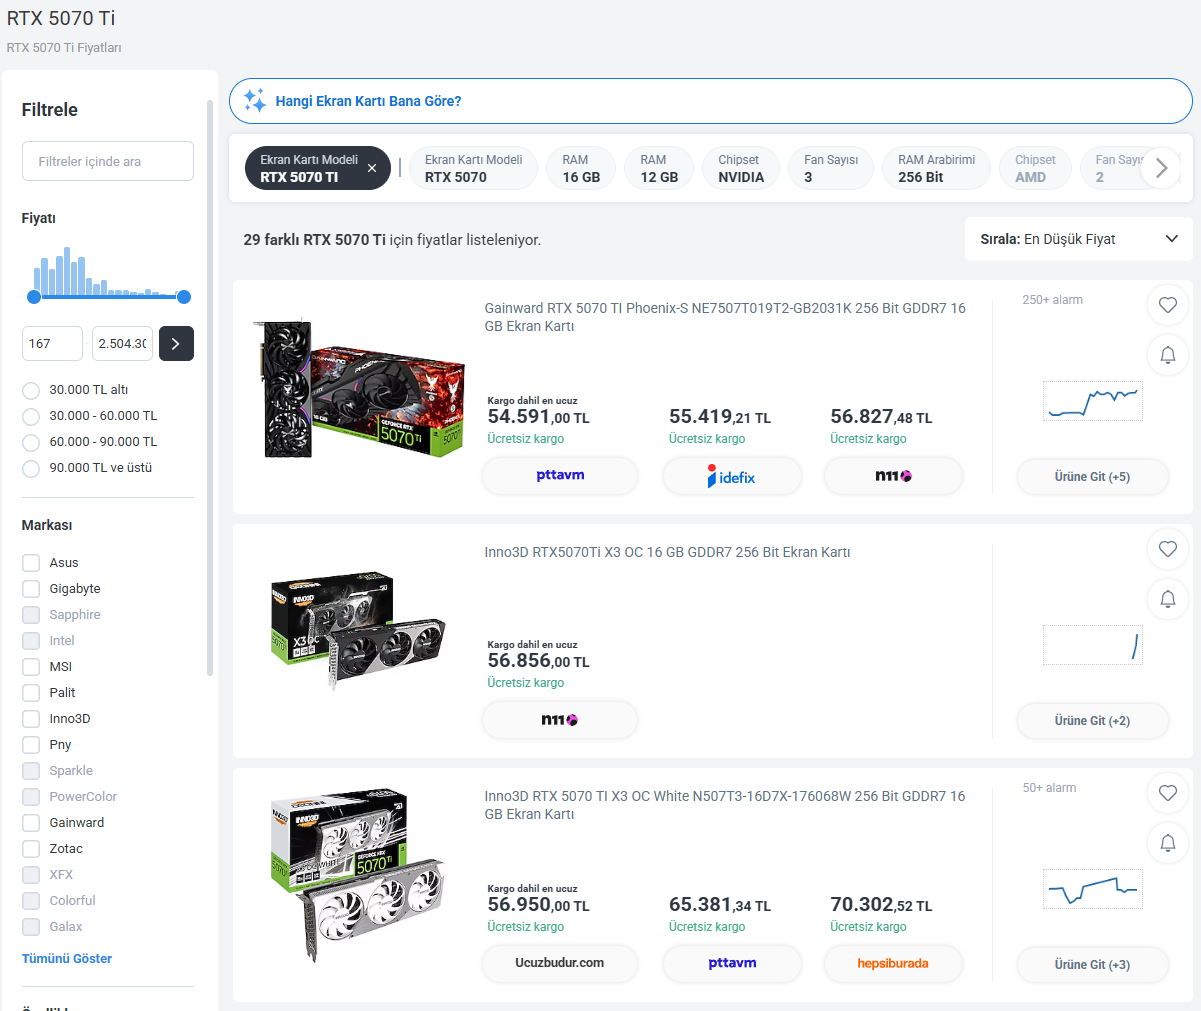Check the Inno3D brand filter
Image resolution: width=1201 pixels, height=1011 pixels.
31,719
